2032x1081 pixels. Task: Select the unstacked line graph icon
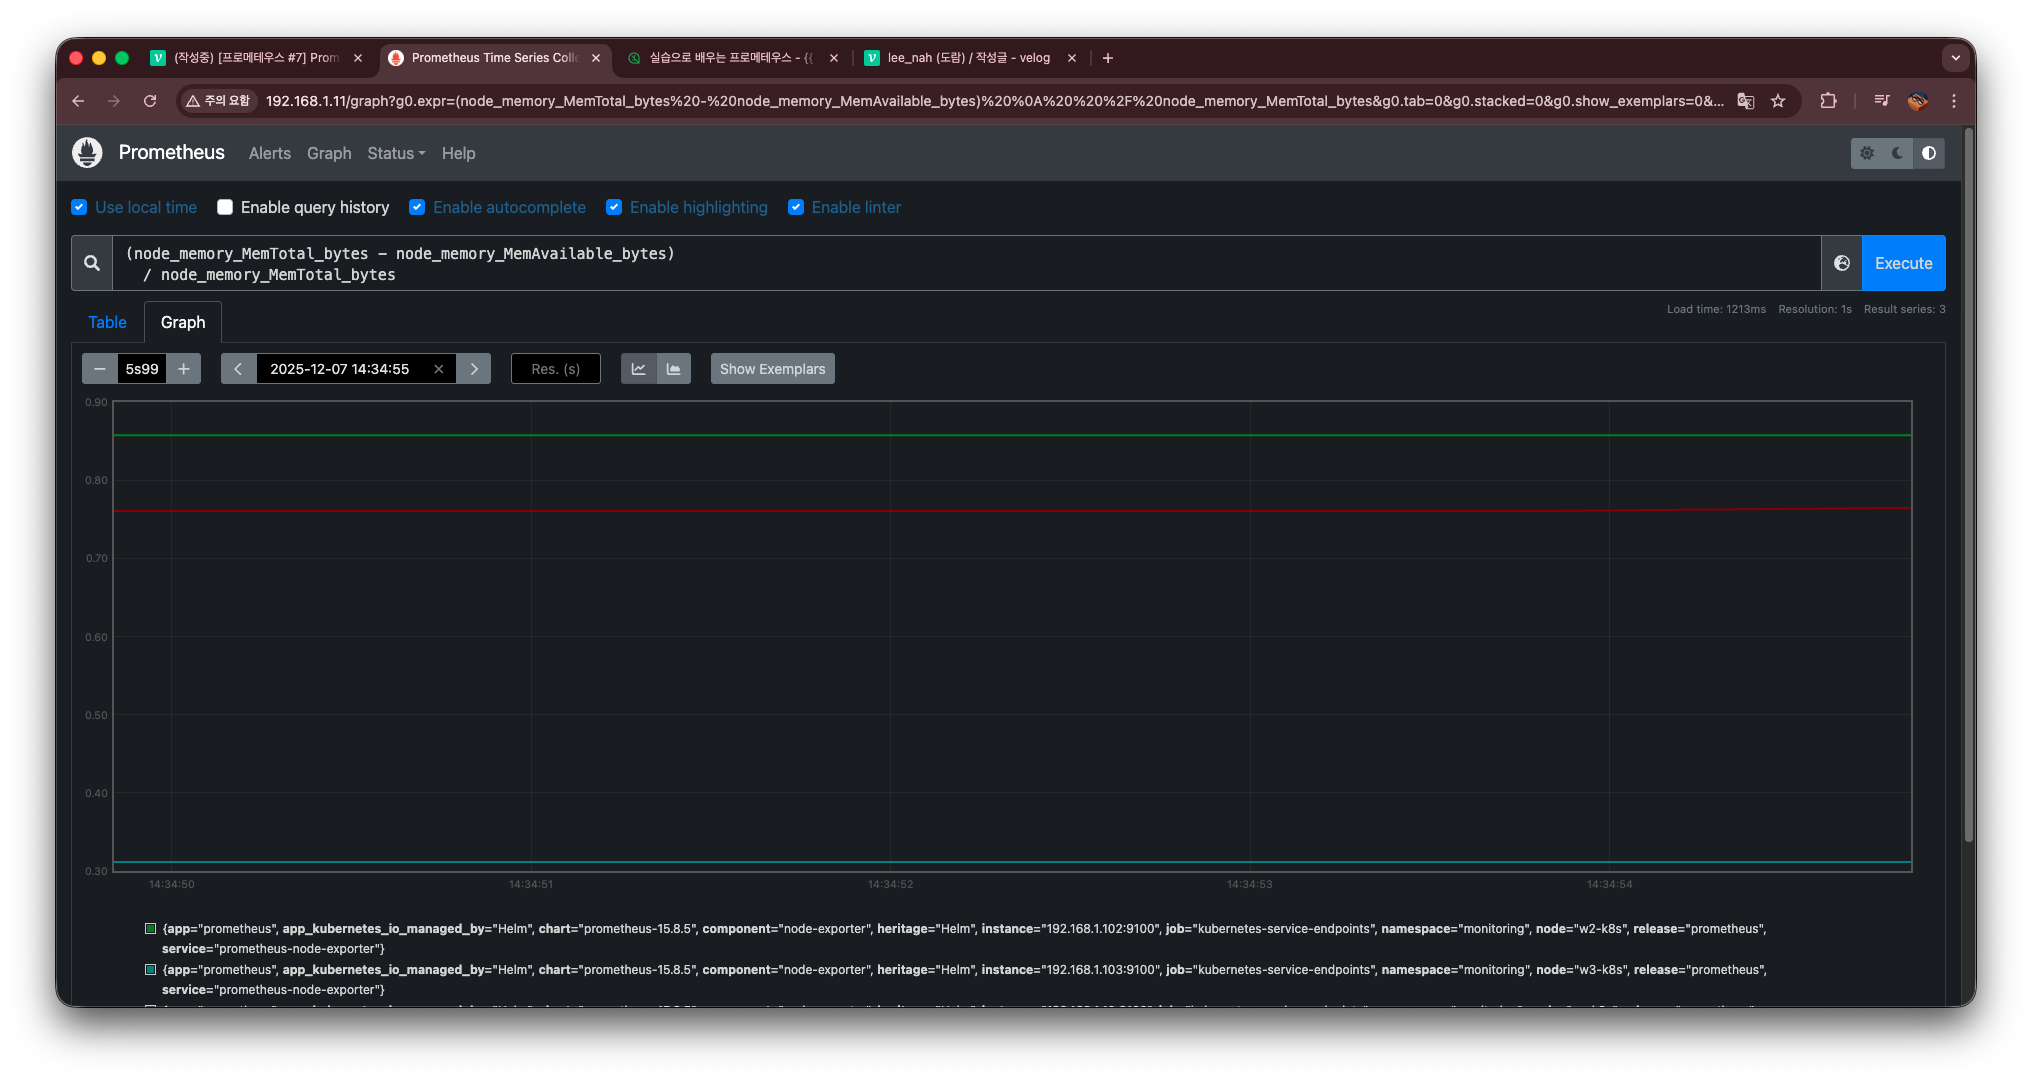tap(638, 369)
